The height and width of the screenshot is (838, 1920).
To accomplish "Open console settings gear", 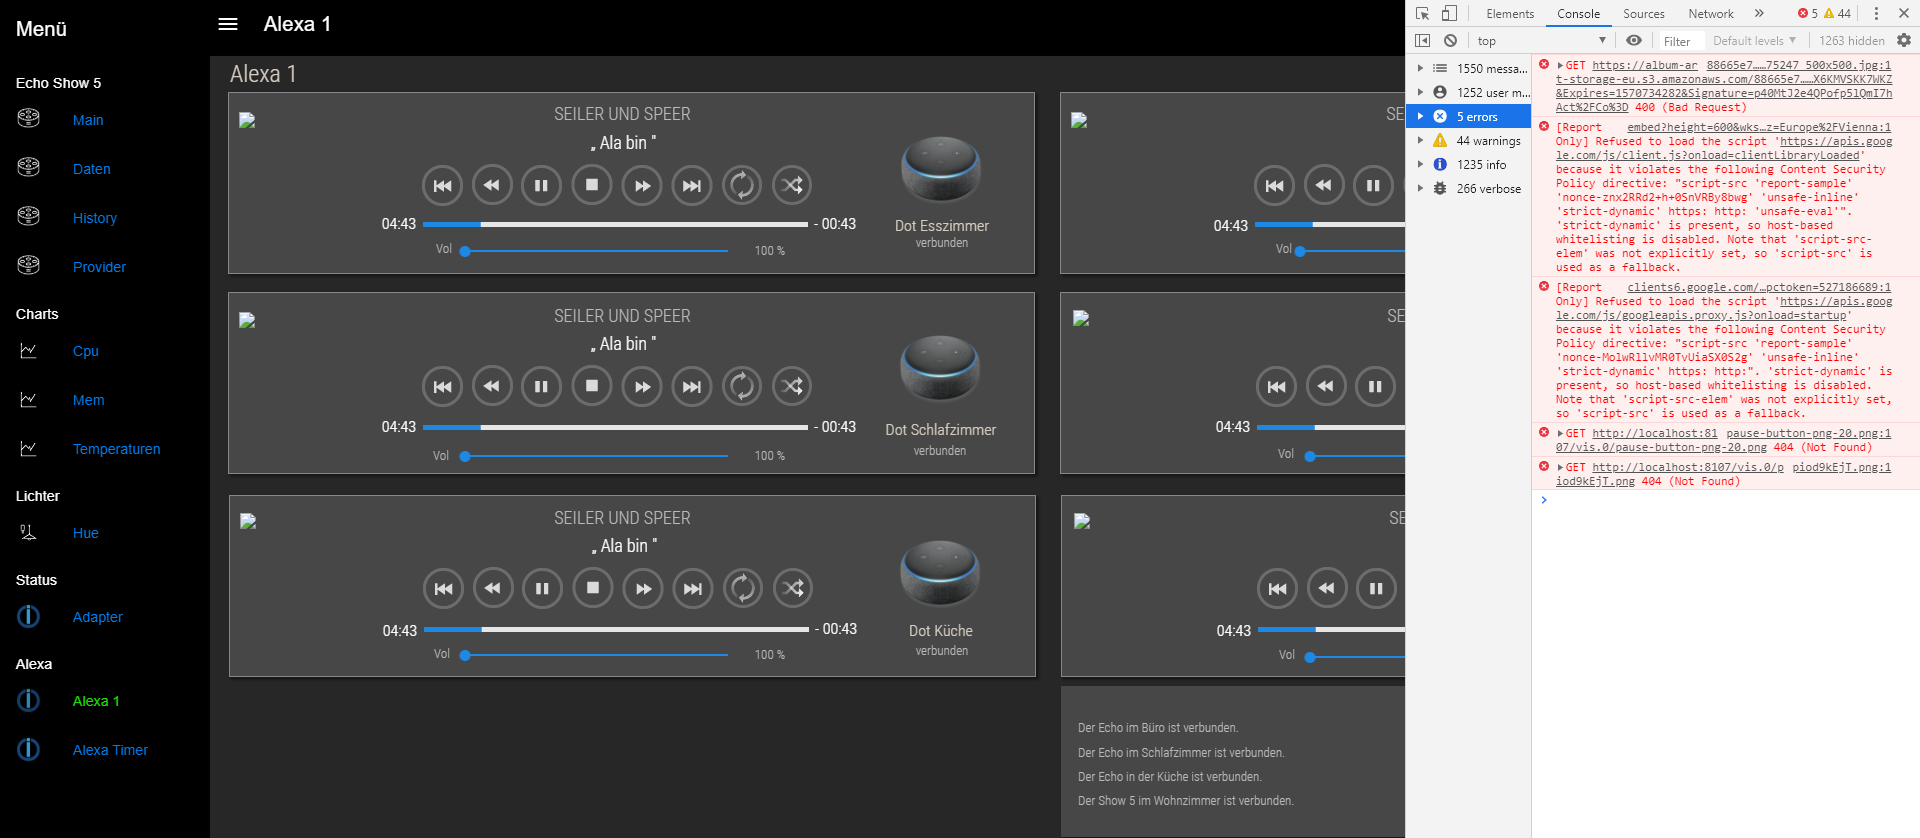I will (1904, 41).
